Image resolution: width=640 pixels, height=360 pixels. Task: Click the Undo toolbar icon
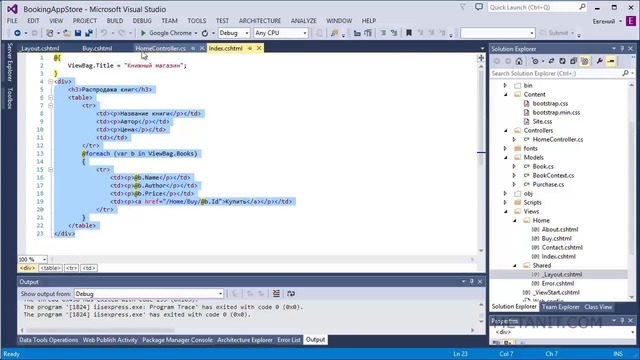(104, 33)
